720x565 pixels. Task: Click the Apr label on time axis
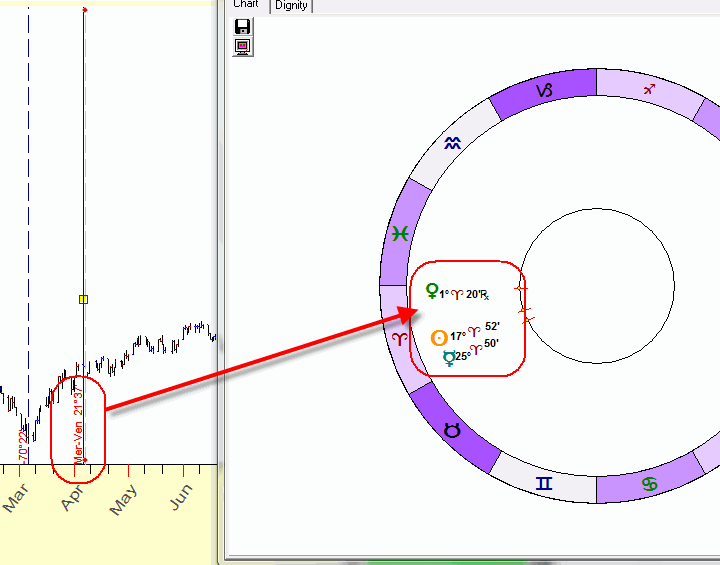click(73, 500)
